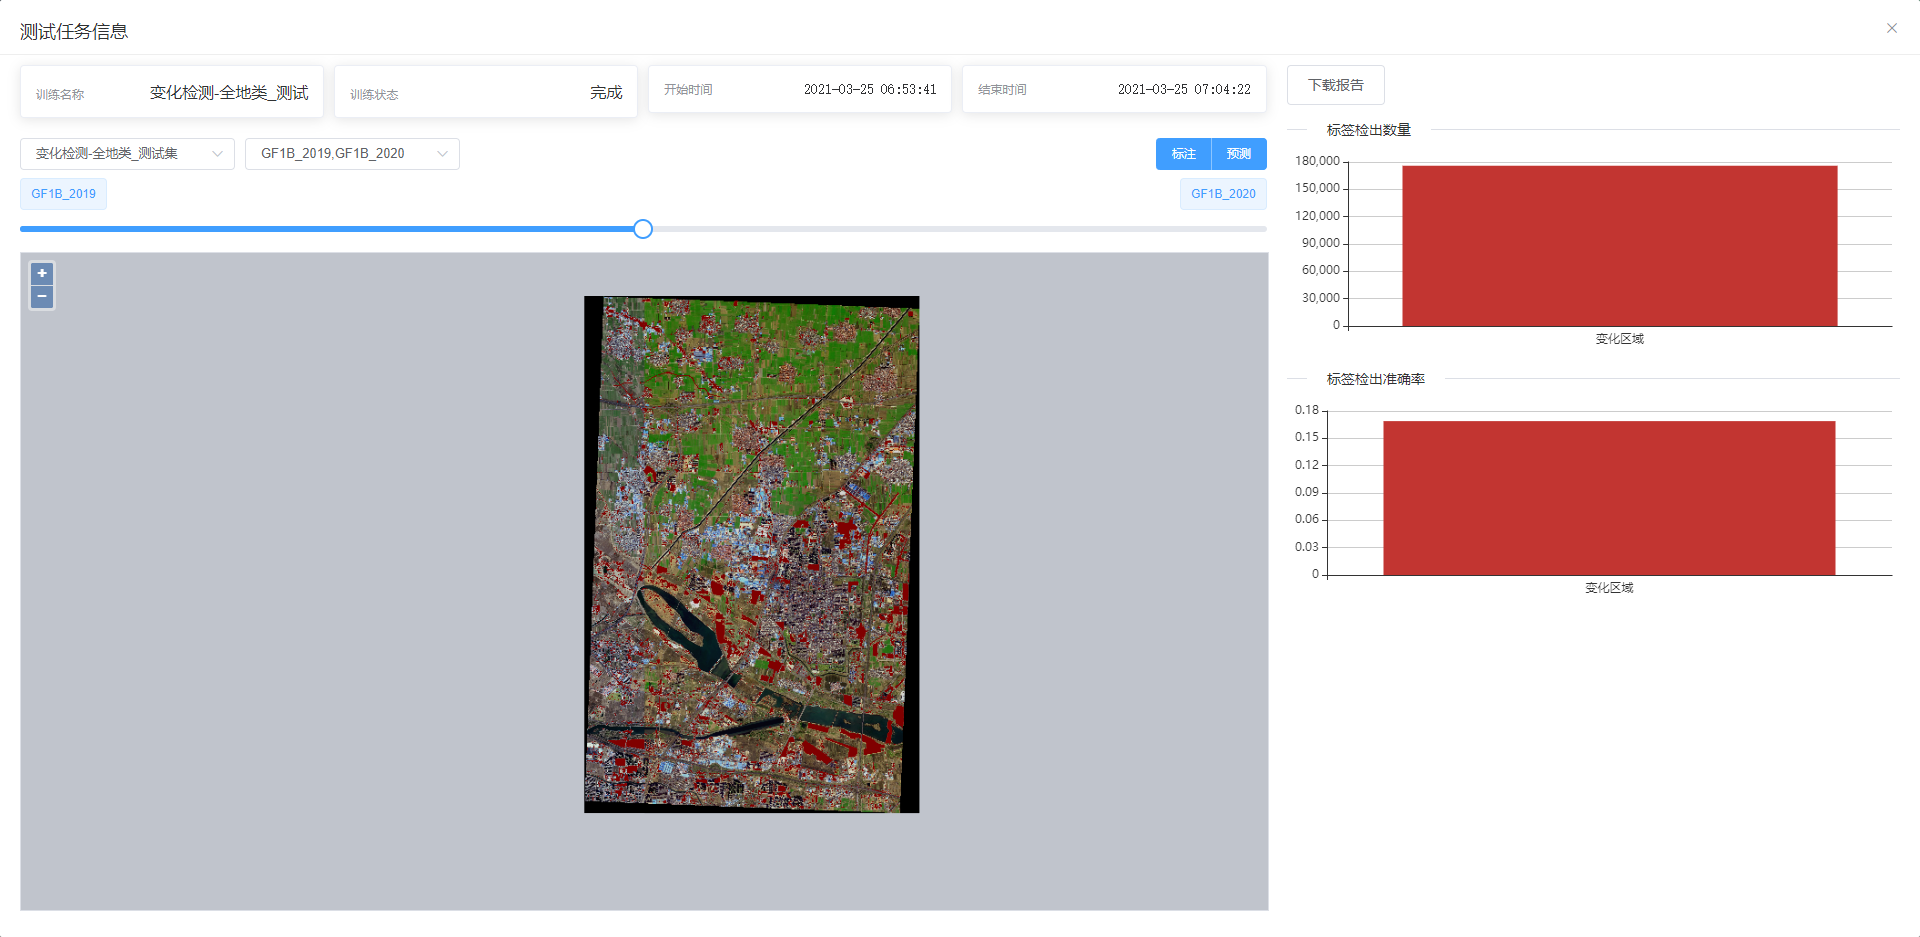Click the start time 2021-03-25 06:53:41

[x=870, y=90]
